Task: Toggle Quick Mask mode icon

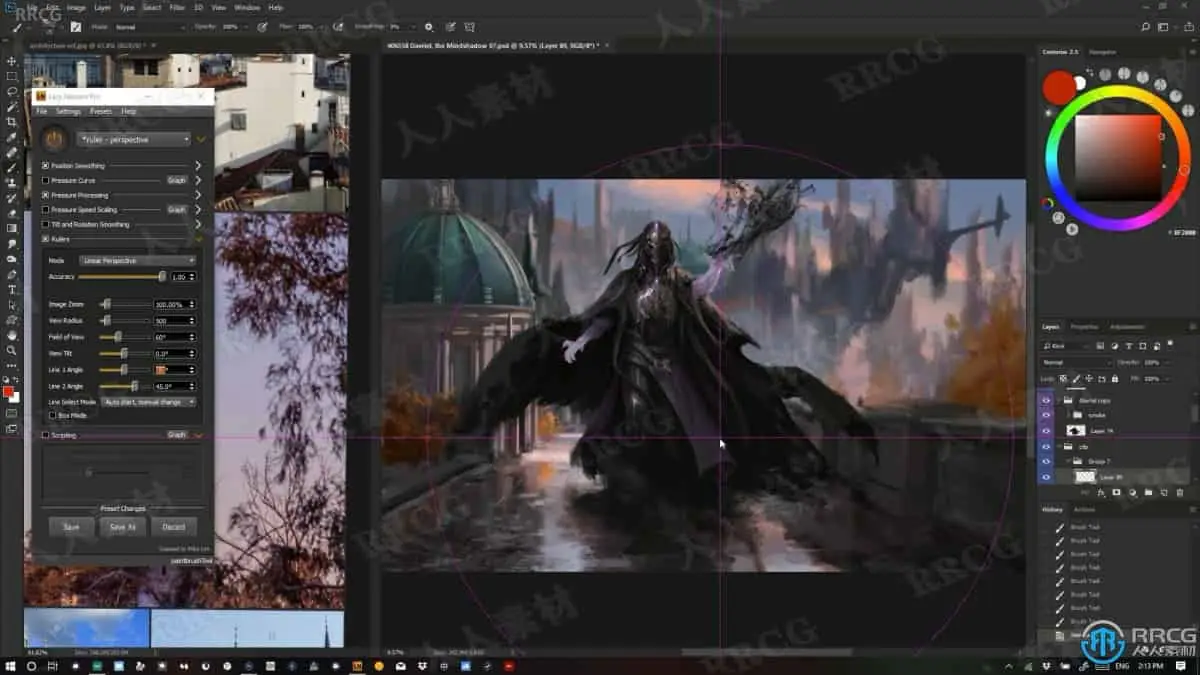Action: 12,412
